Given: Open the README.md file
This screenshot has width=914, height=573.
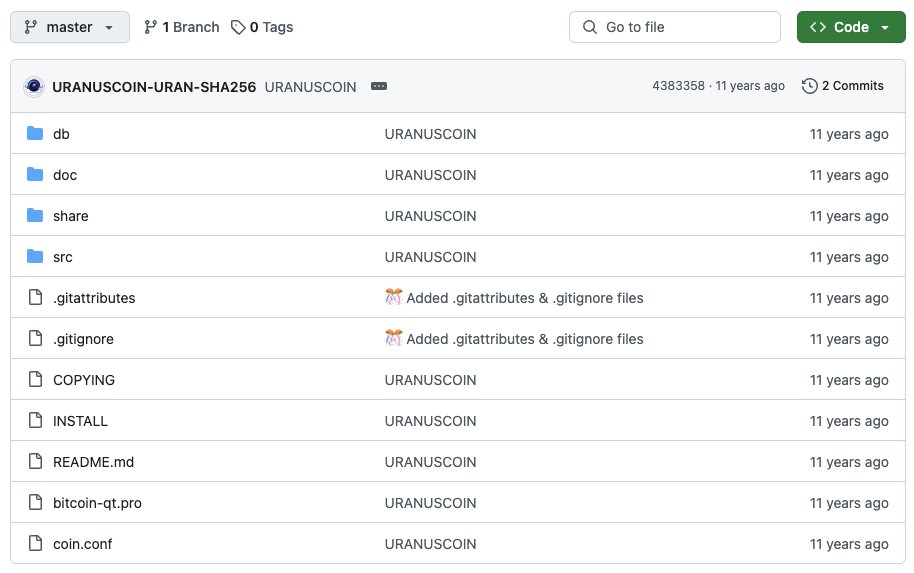Looking at the screenshot, I should point(93,462).
